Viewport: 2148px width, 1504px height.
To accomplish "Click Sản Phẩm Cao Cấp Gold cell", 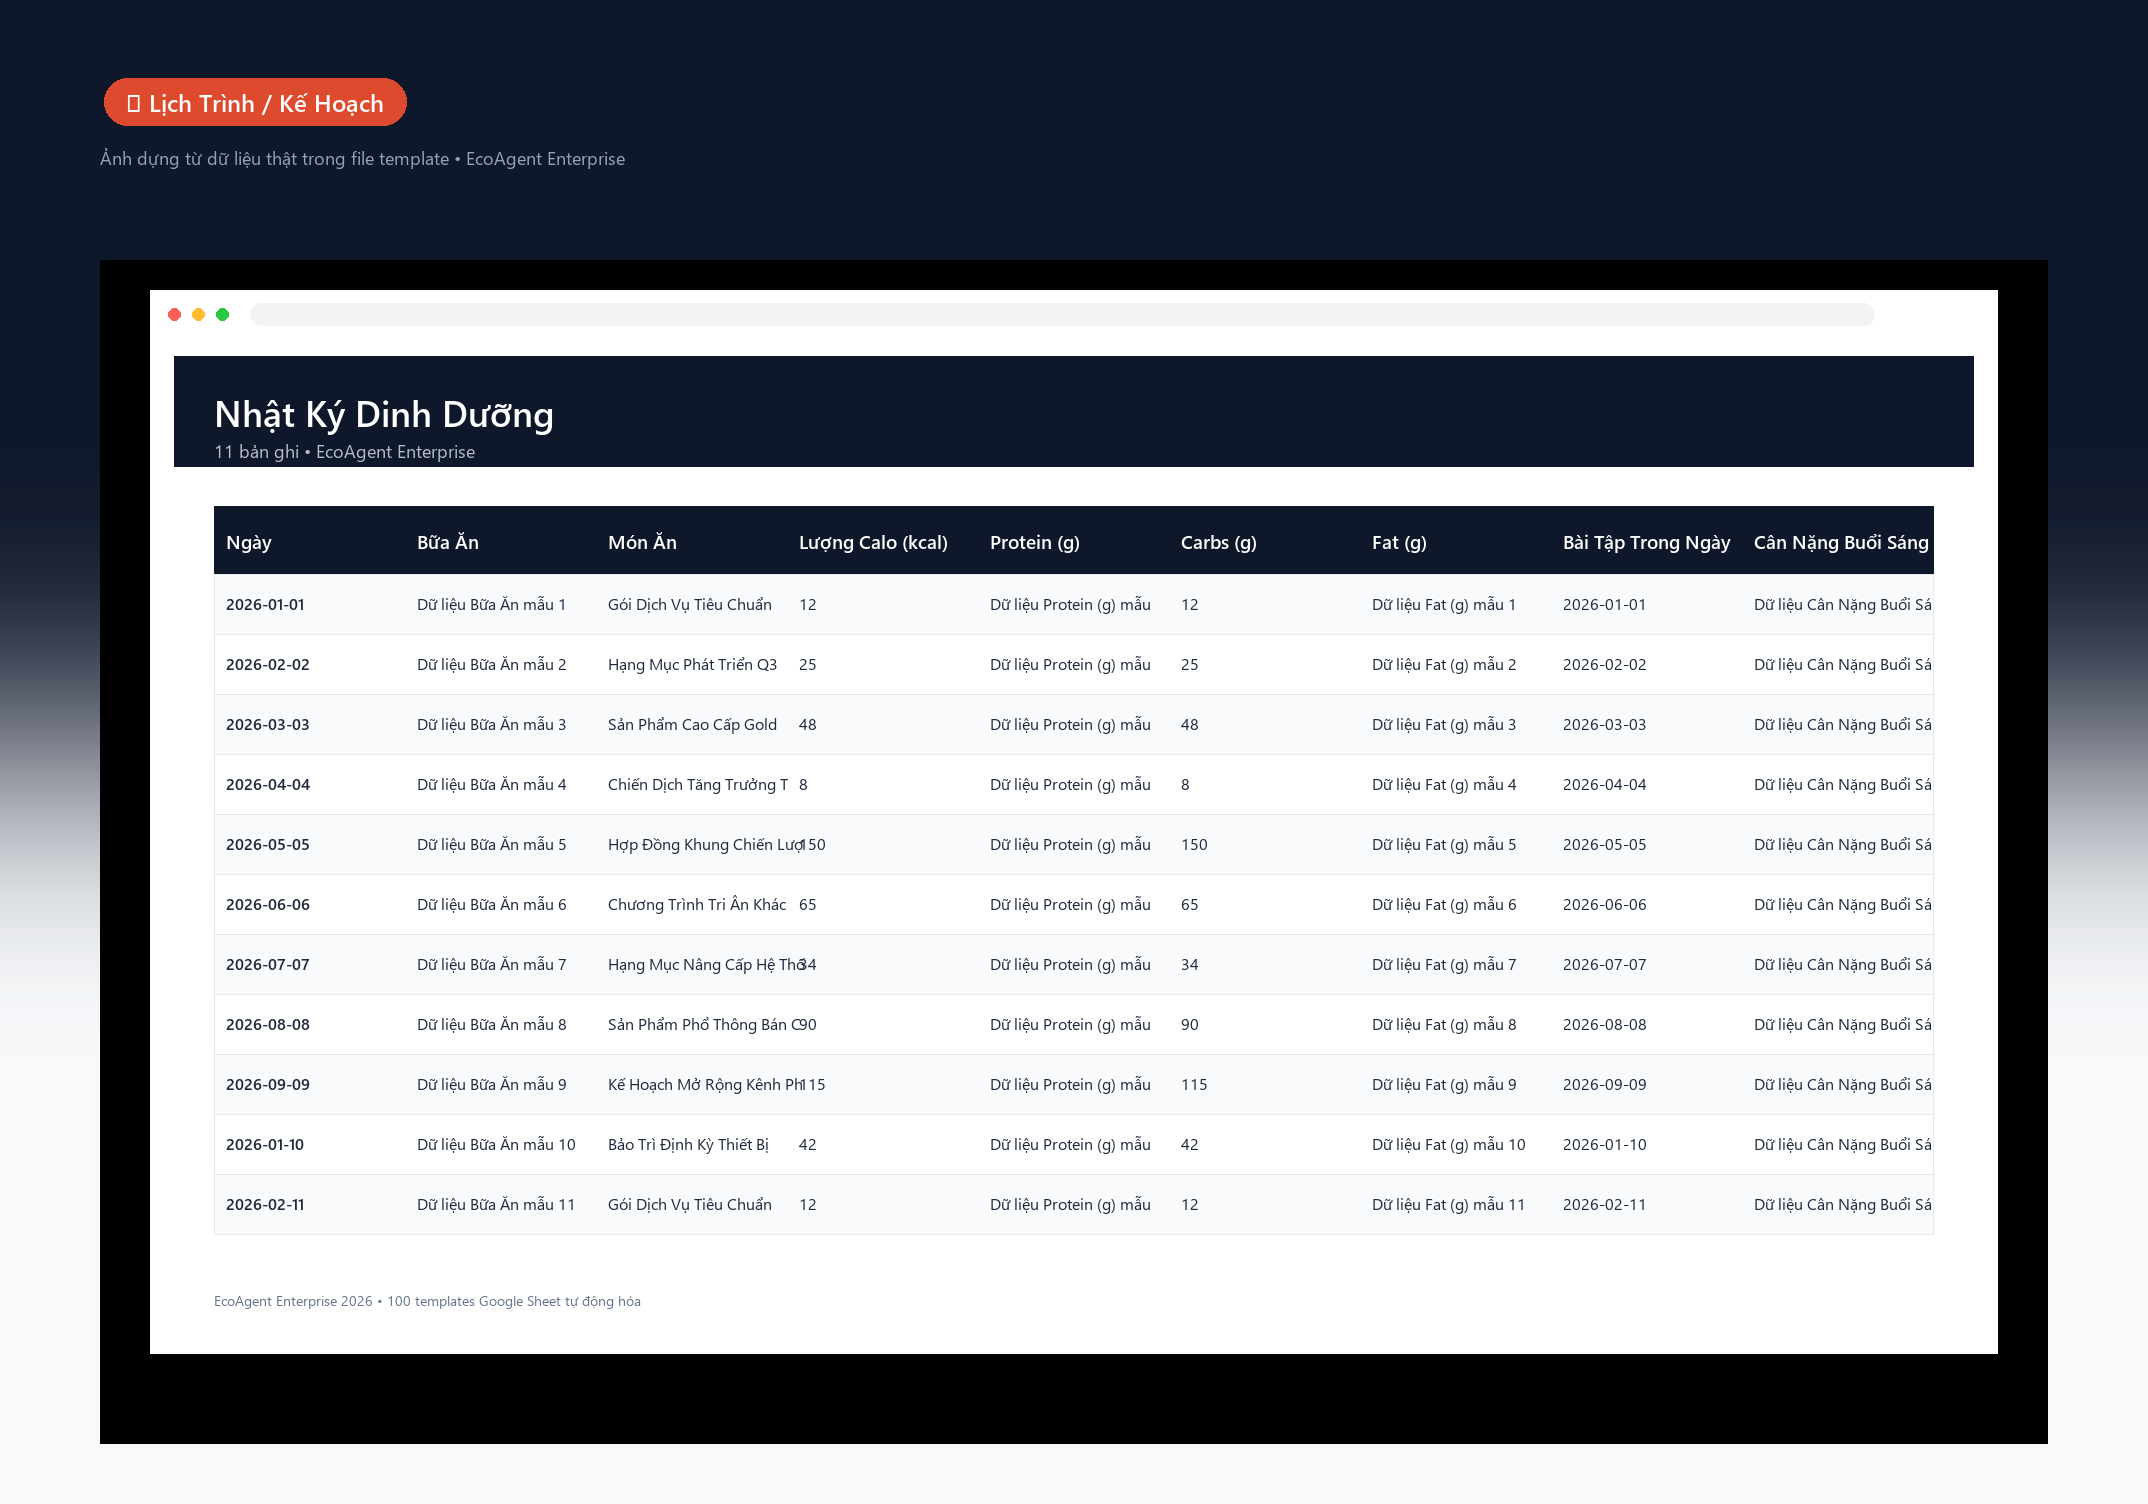I will 692,725.
